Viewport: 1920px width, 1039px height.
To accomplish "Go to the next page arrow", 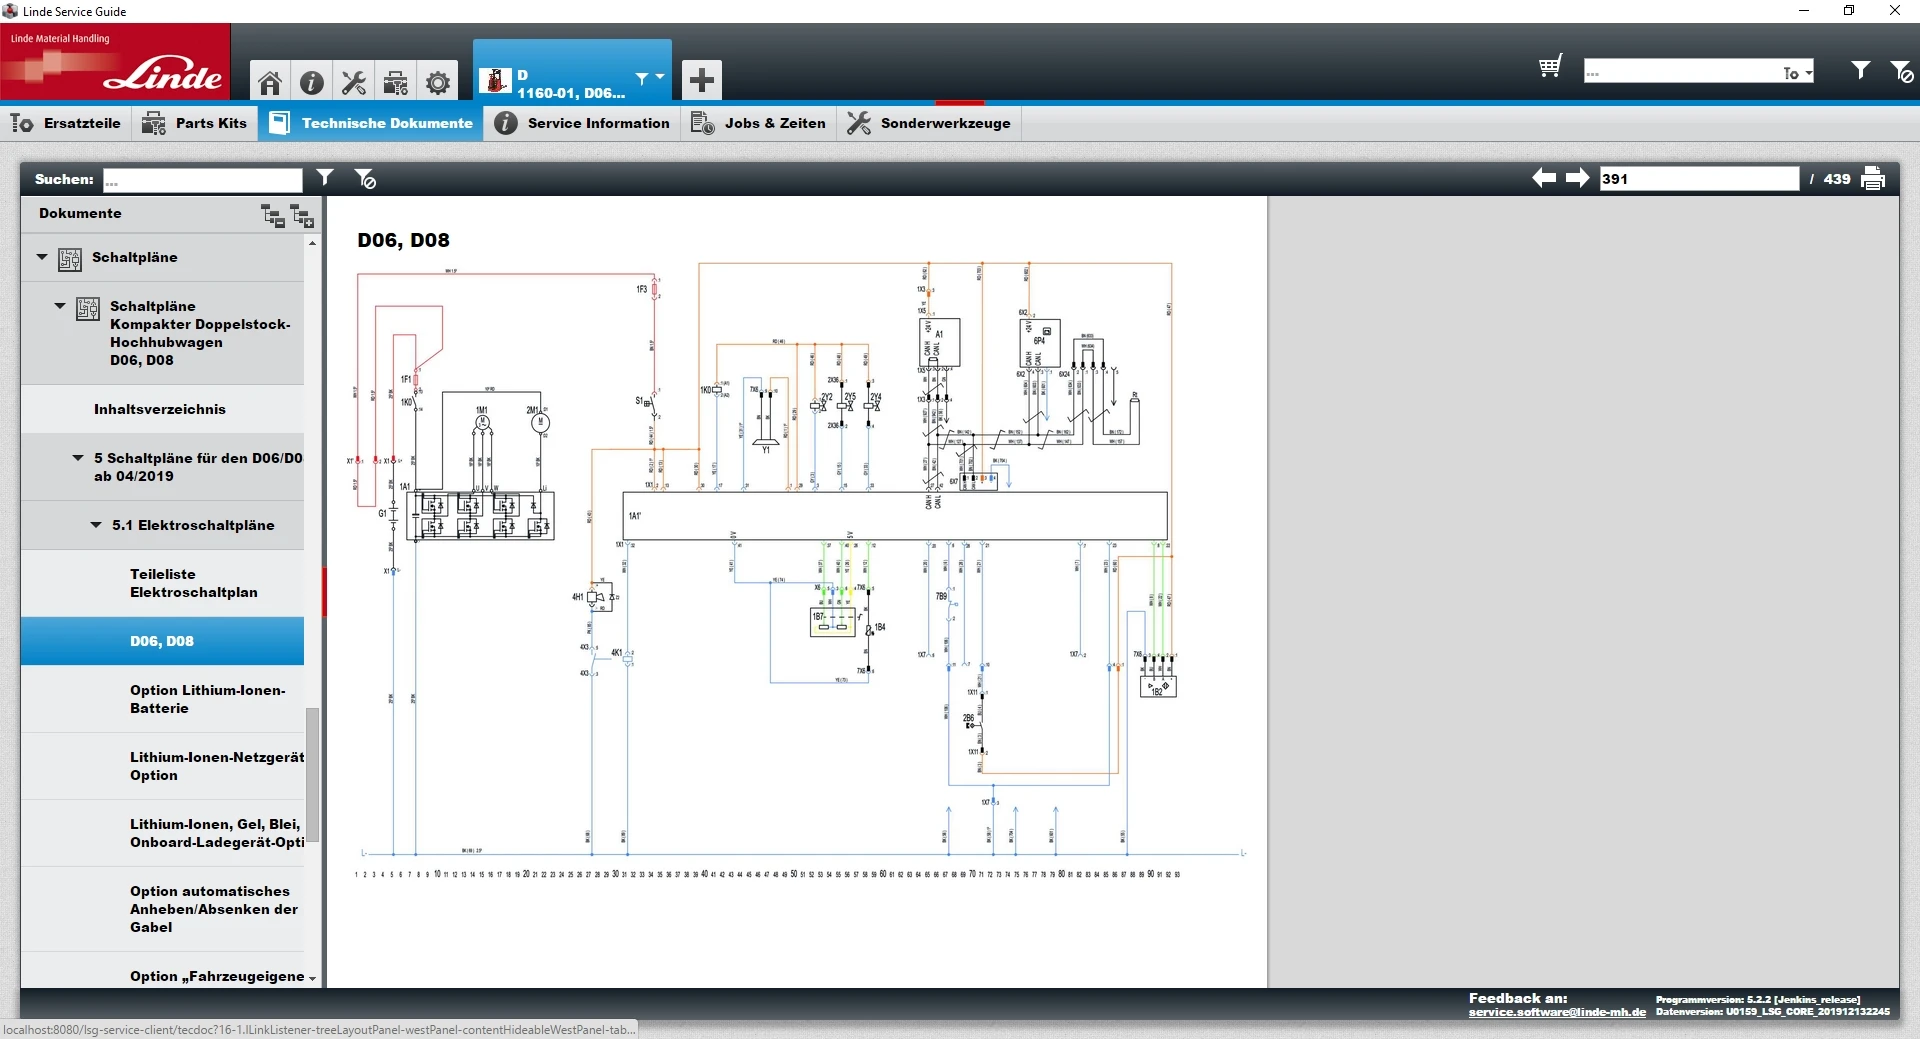I will pyautogui.click(x=1577, y=178).
